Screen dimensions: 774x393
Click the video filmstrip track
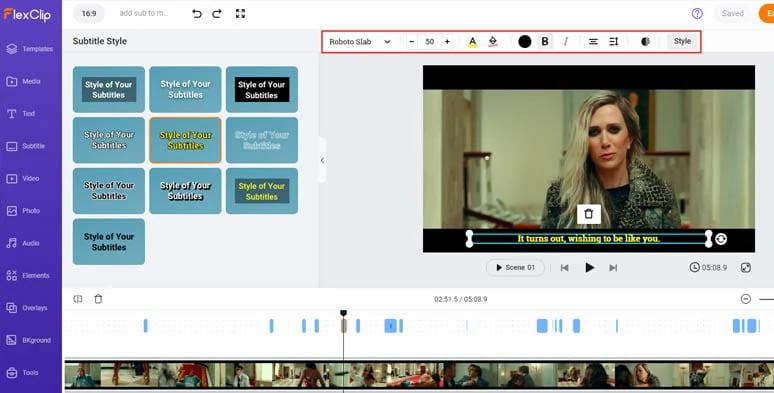419,374
